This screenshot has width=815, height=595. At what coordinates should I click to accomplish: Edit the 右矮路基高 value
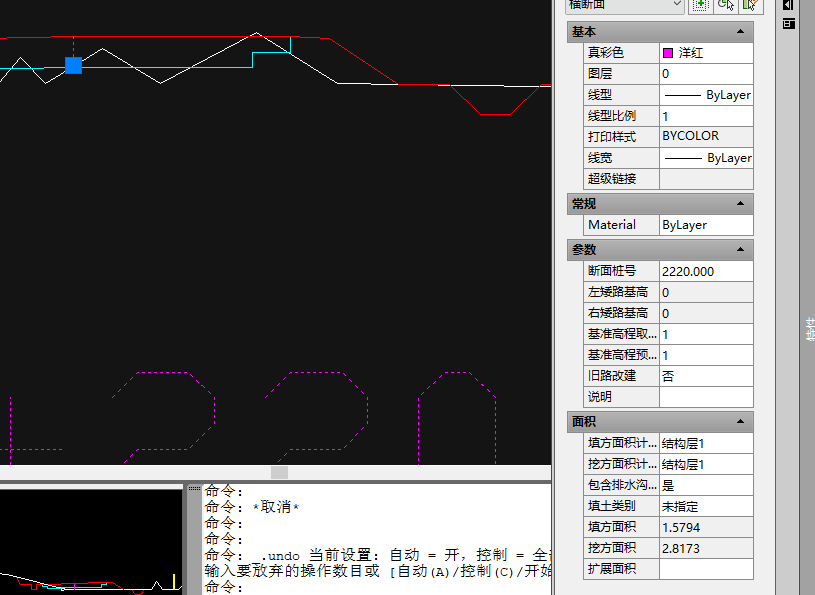coord(706,313)
